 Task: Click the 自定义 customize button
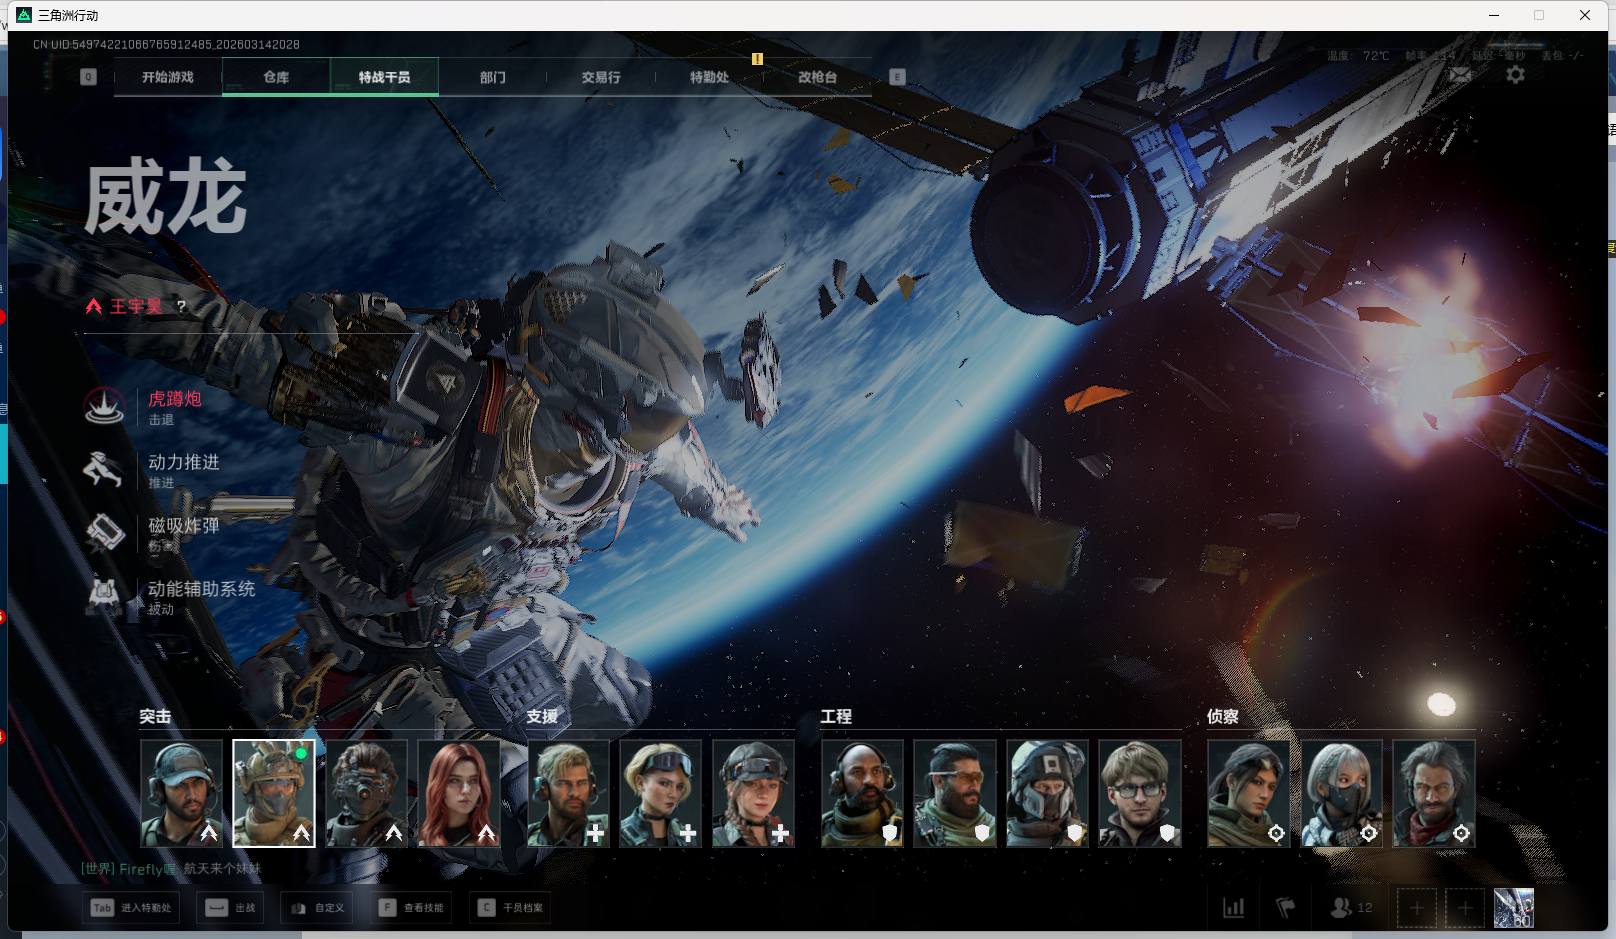coord(317,907)
